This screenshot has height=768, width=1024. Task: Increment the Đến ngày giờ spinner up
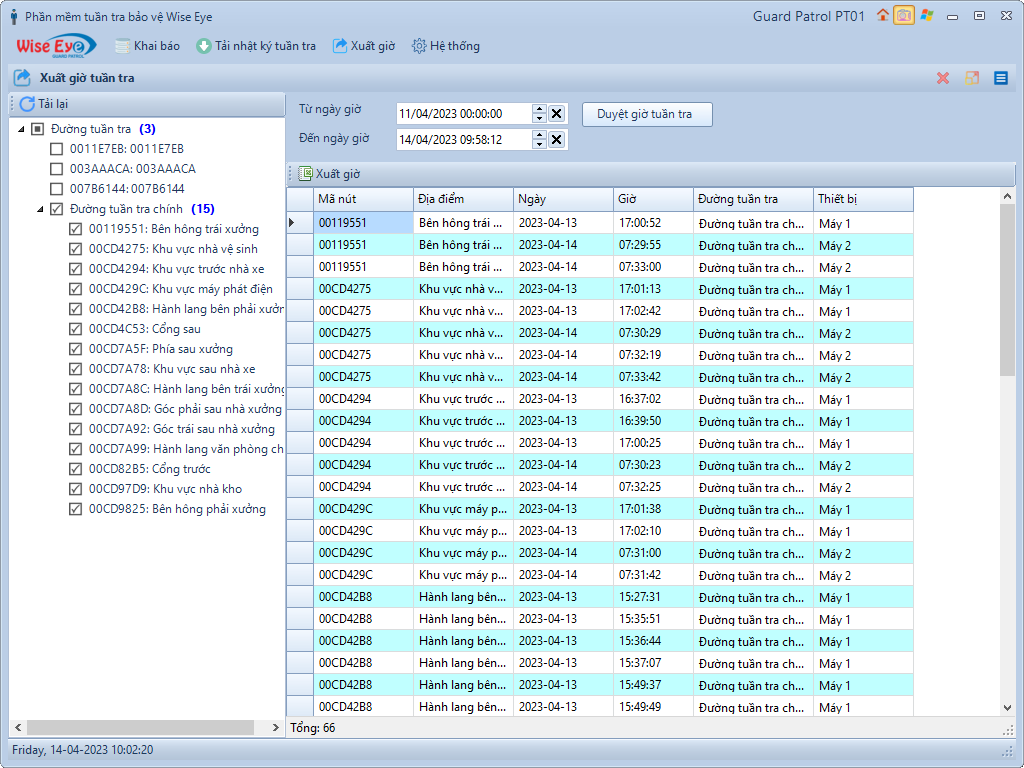click(540, 135)
